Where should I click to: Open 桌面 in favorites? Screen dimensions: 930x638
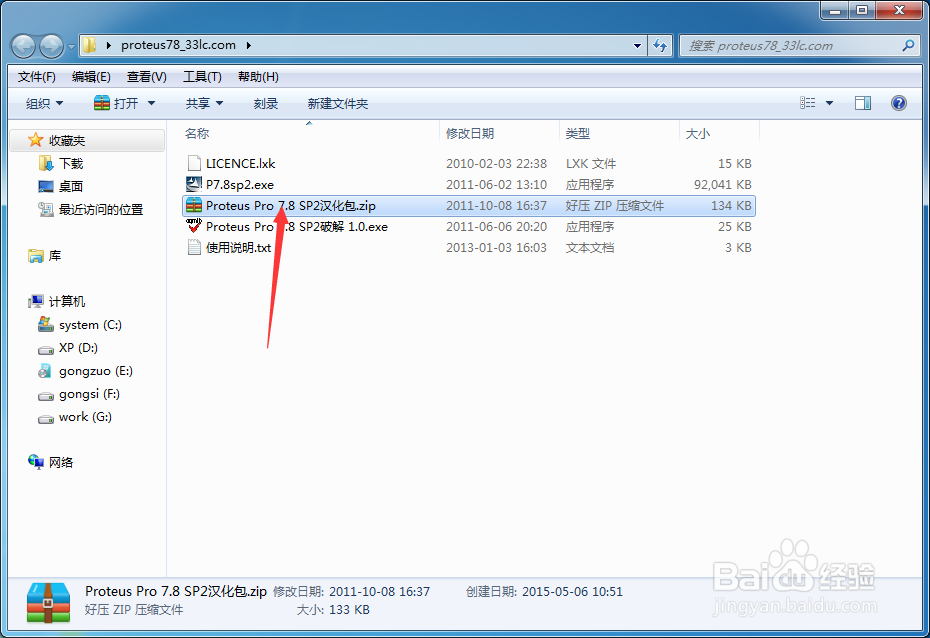71,186
